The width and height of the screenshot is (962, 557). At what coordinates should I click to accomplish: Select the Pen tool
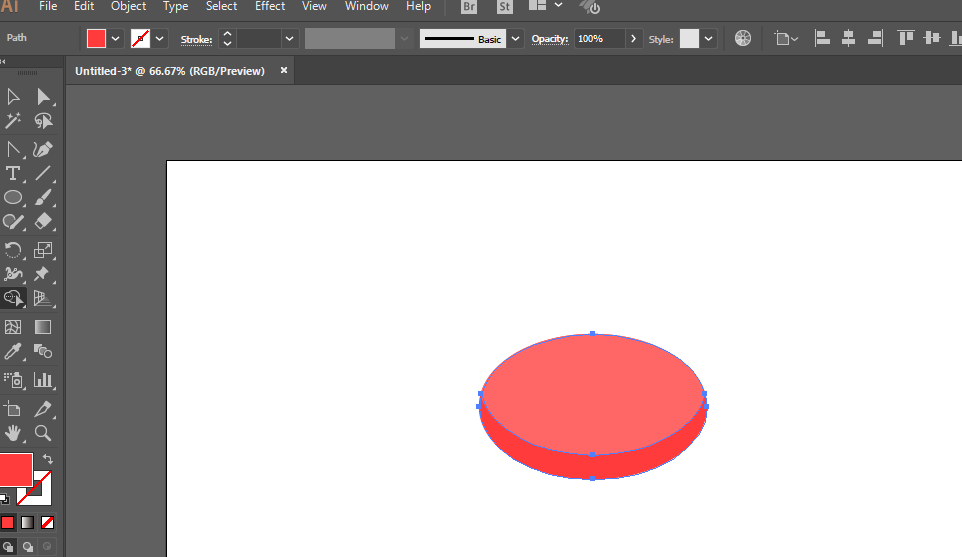[x=43, y=149]
